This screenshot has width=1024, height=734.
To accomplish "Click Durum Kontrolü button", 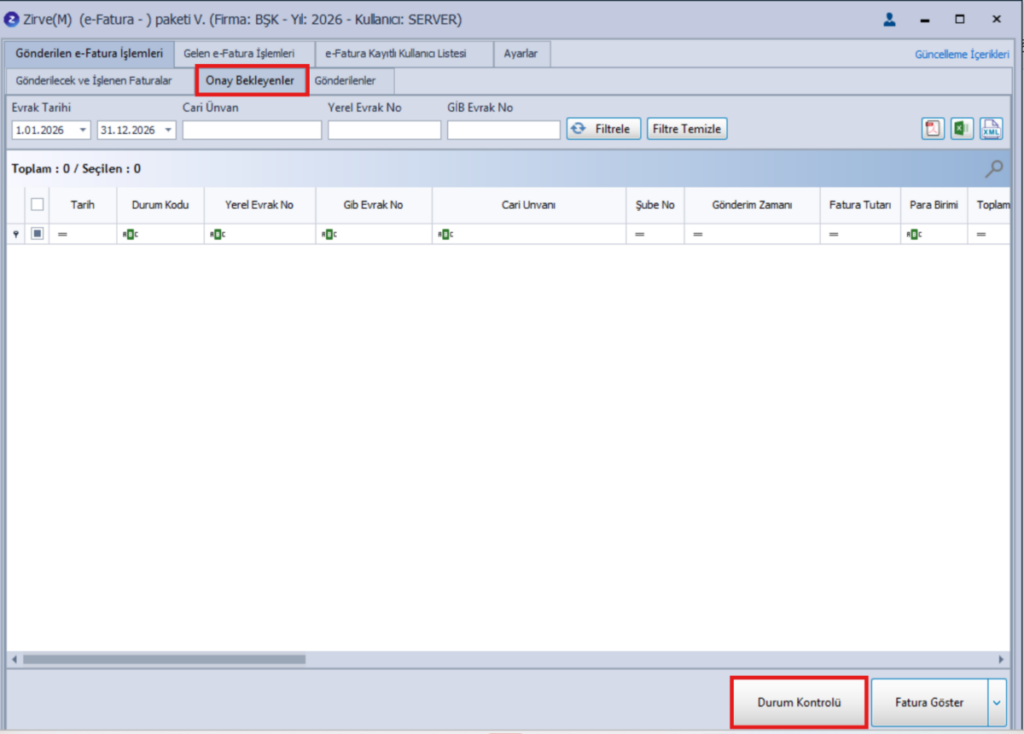I will pyautogui.click(x=799, y=703).
